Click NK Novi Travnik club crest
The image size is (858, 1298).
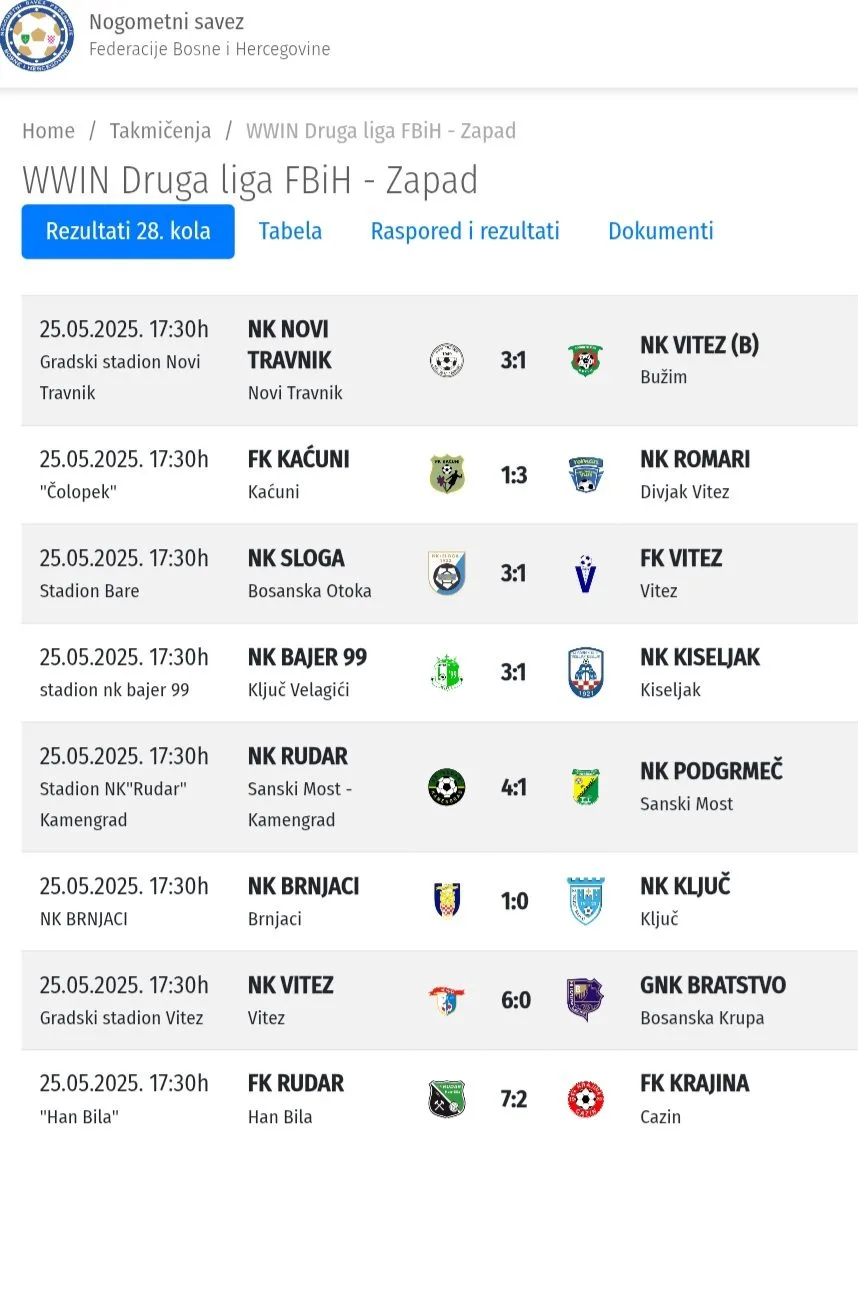pos(446,360)
